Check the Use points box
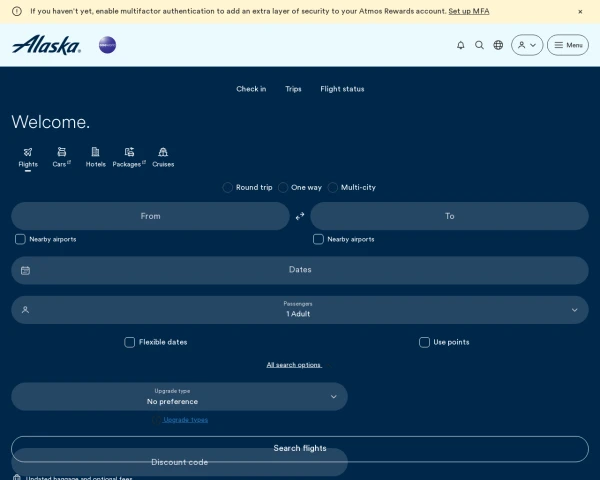The image size is (600, 480). 424,342
